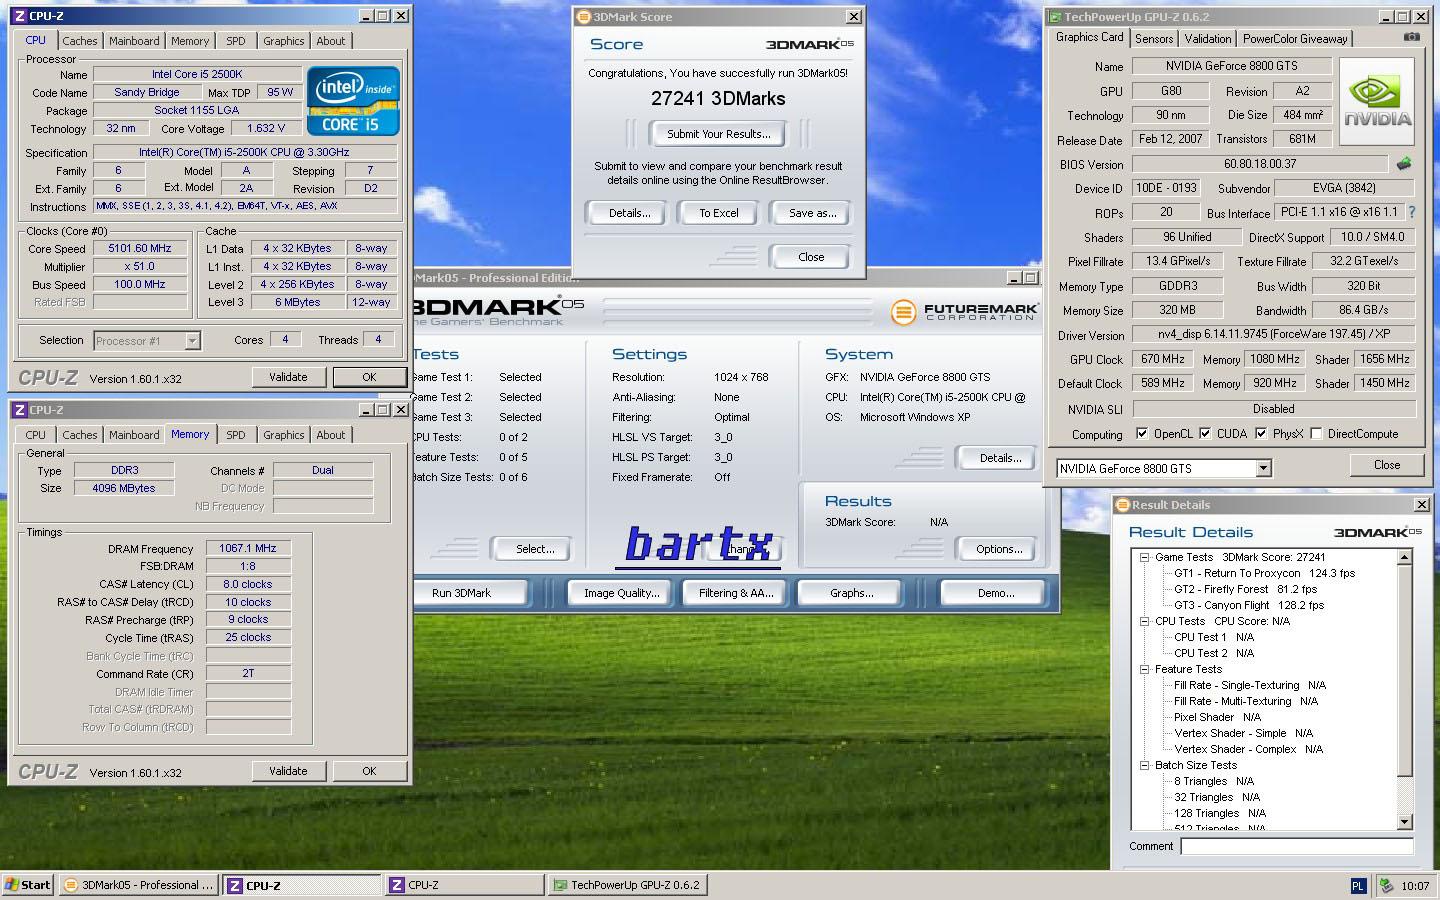This screenshot has width=1440, height=900.
Task: Click Details button in System section
Action: 1000,458
